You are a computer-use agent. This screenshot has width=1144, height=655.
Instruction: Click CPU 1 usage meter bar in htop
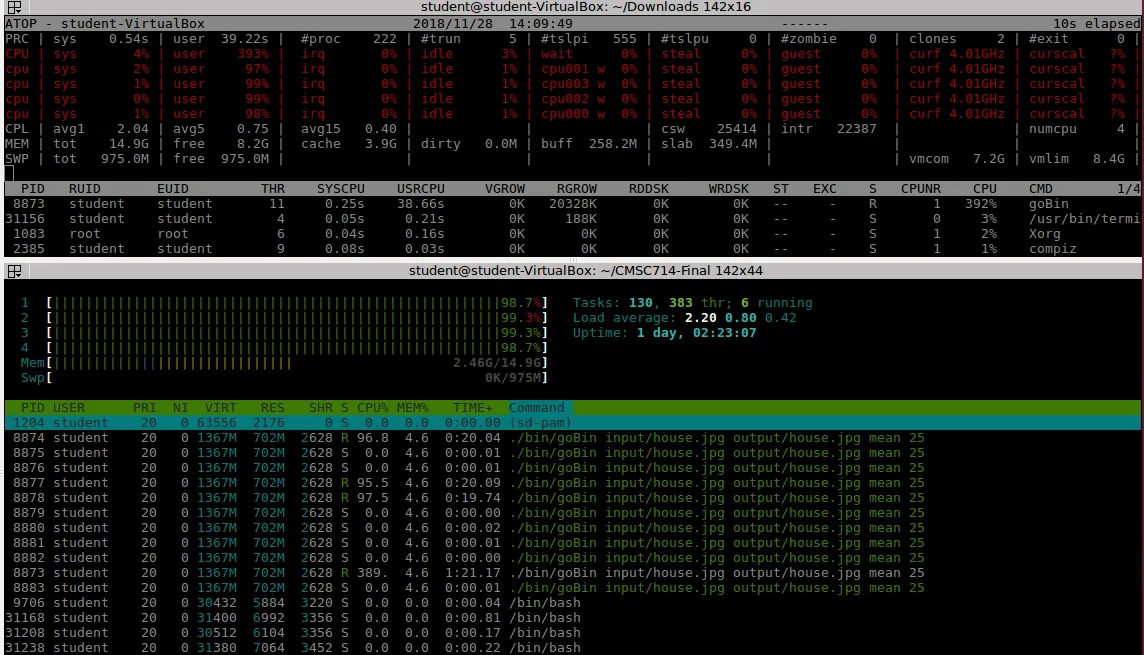tap(296, 303)
